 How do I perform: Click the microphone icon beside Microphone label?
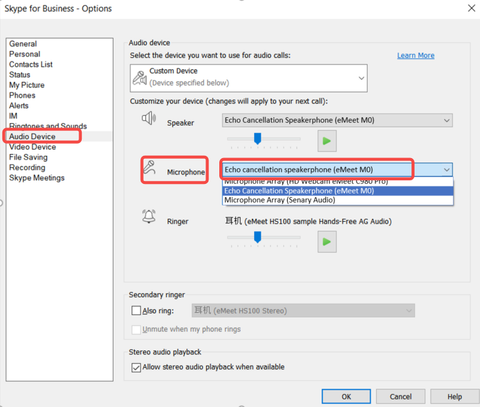click(150, 167)
